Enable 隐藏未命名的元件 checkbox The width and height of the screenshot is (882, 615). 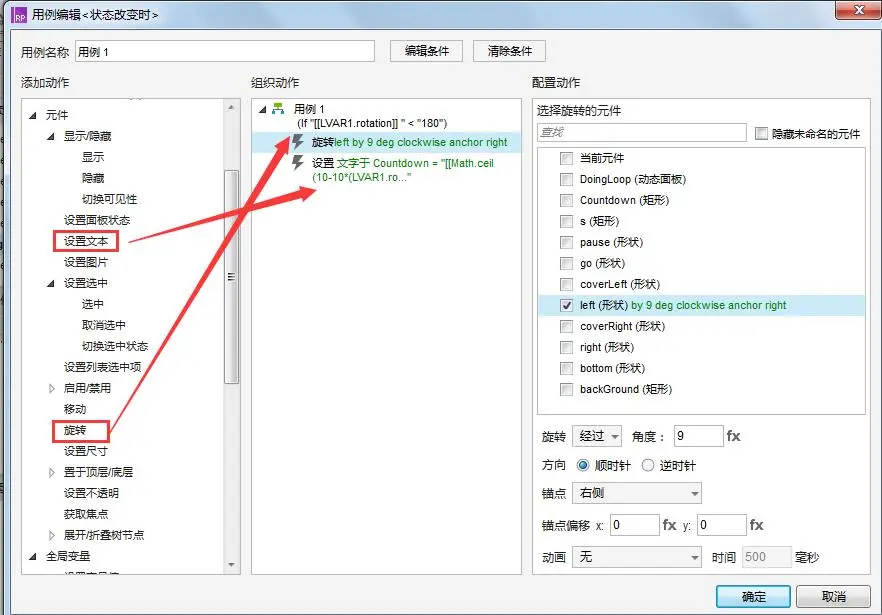click(761, 133)
